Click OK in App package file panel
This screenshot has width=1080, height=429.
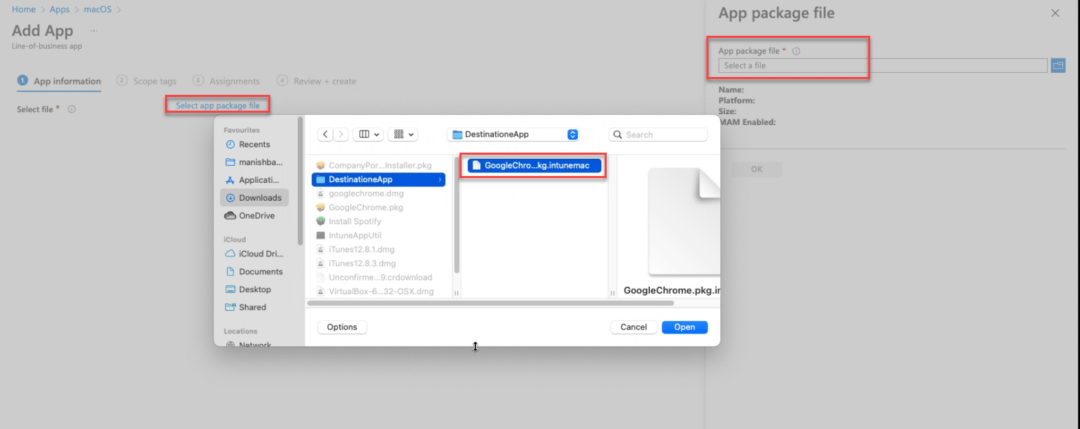(756, 169)
